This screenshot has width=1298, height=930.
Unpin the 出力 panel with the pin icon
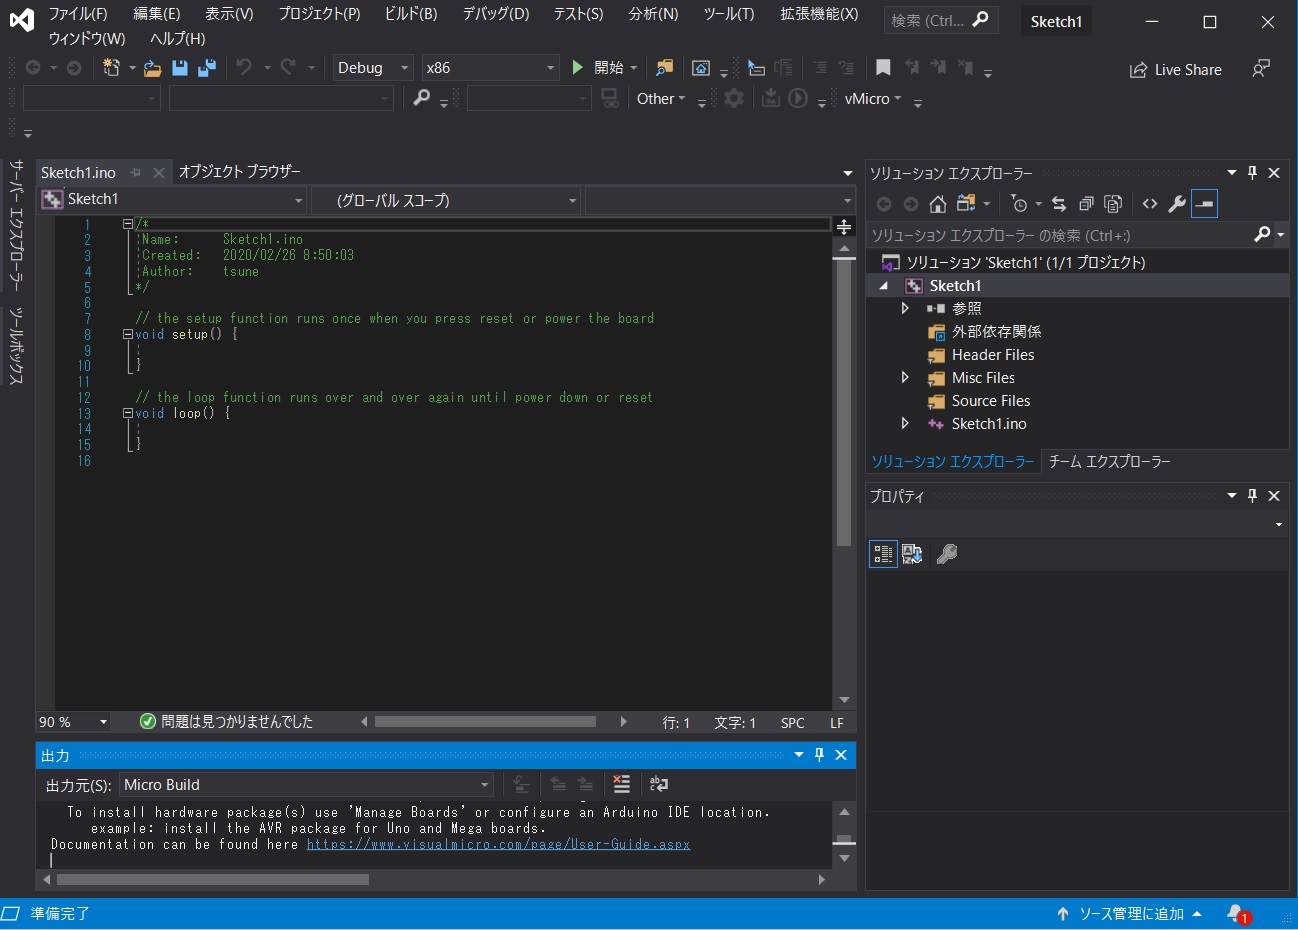(818, 755)
